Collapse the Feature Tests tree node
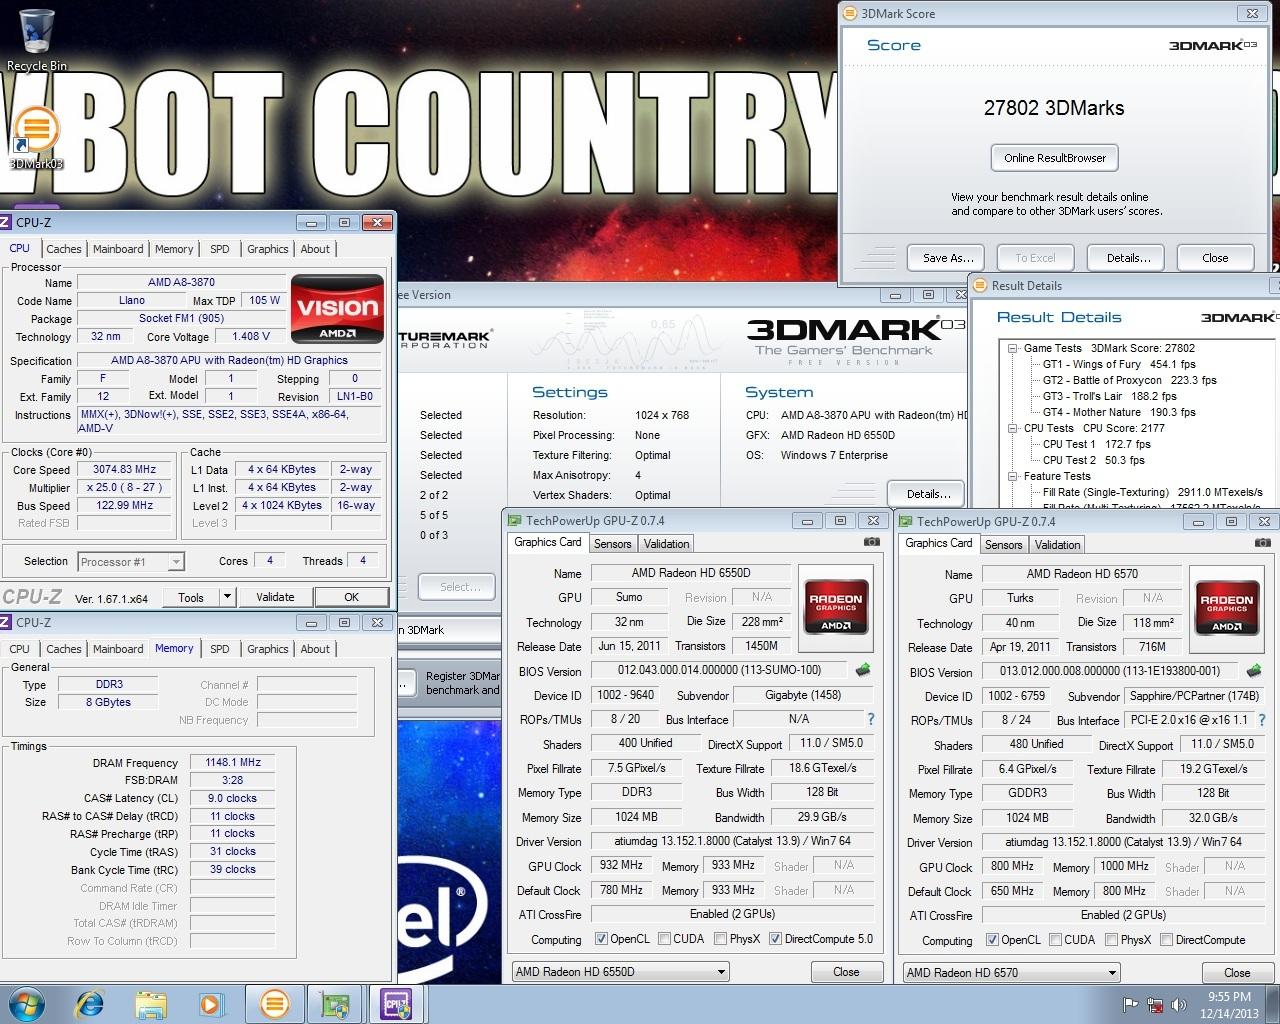Screen dimensions: 1280x1024 [1012, 476]
